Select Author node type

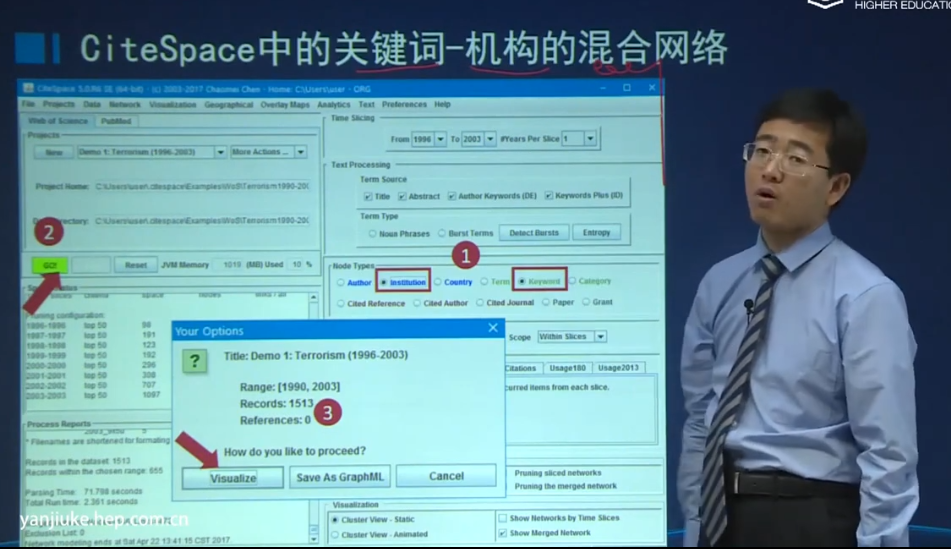pos(341,283)
